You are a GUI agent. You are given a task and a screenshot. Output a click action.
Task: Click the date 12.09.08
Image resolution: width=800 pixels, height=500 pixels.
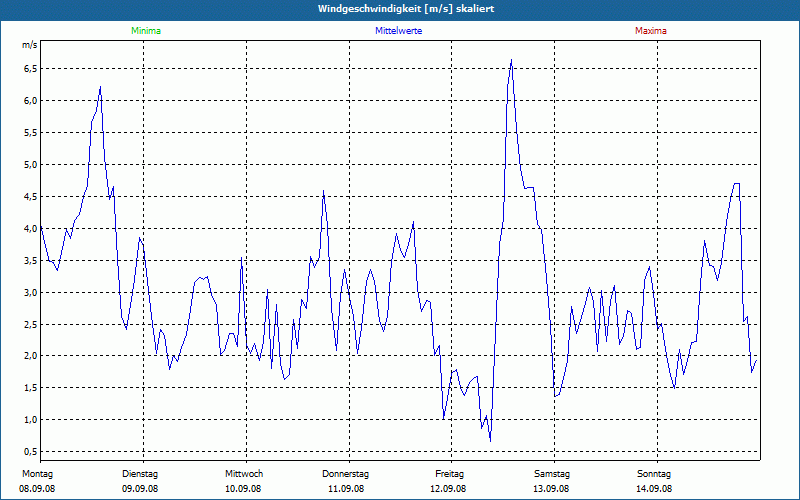coord(448,489)
